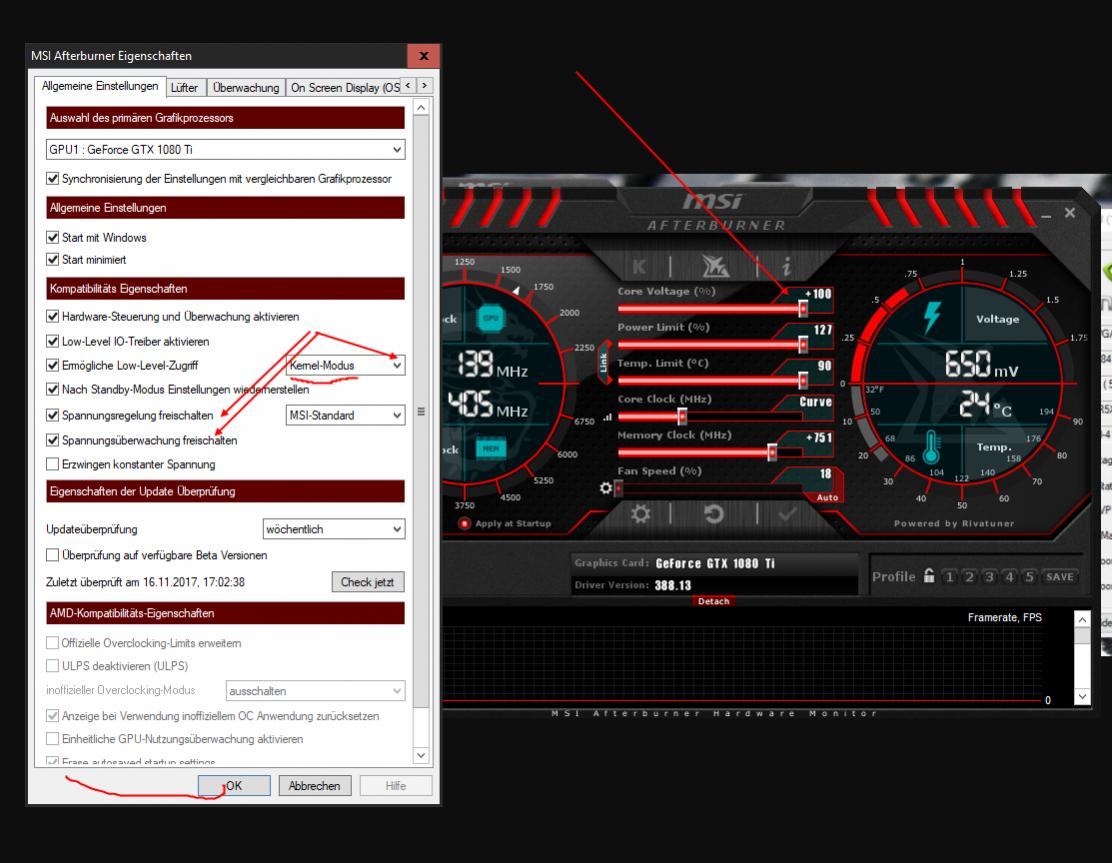The height and width of the screenshot is (863, 1112).
Task: Select profile slot 4
Action: (x=1009, y=577)
